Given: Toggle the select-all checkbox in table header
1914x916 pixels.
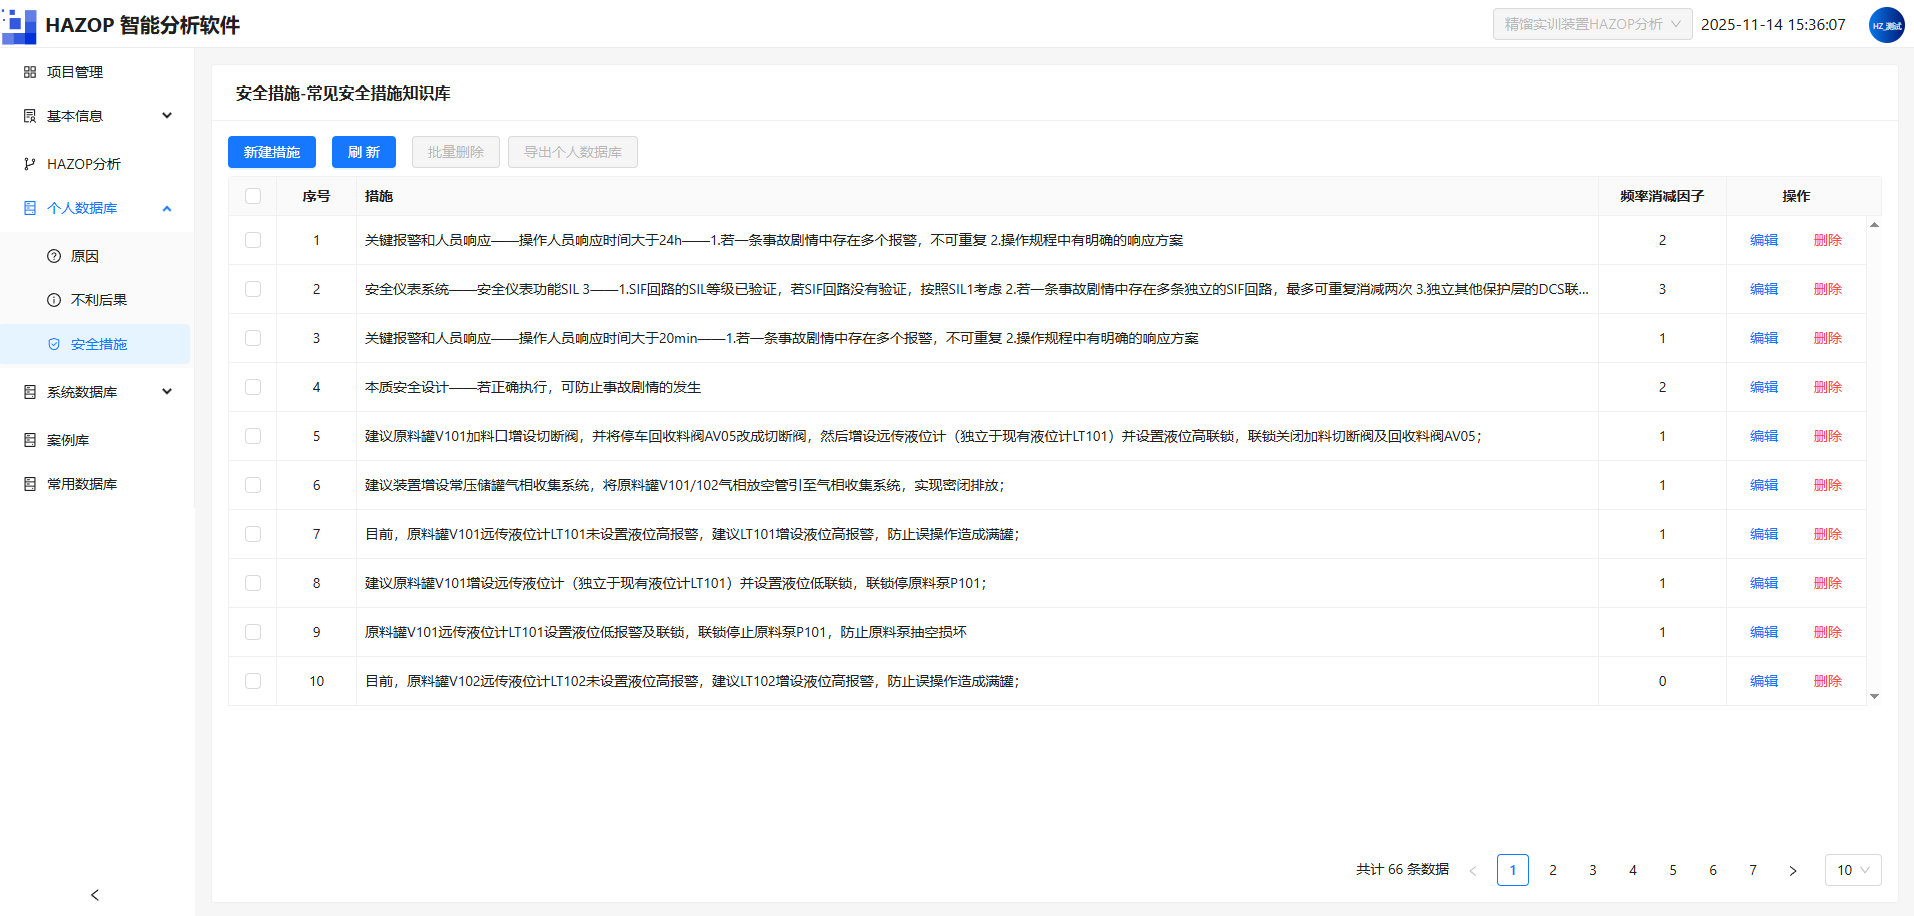Looking at the screenshot, I should [x=253, y=196].
